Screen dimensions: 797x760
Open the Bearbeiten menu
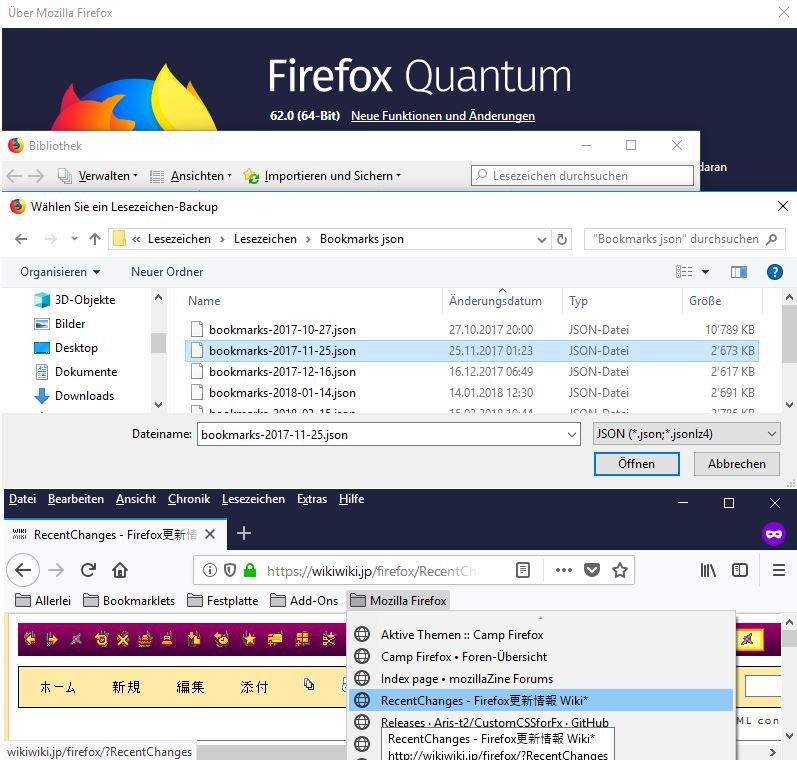coord(76,499)
